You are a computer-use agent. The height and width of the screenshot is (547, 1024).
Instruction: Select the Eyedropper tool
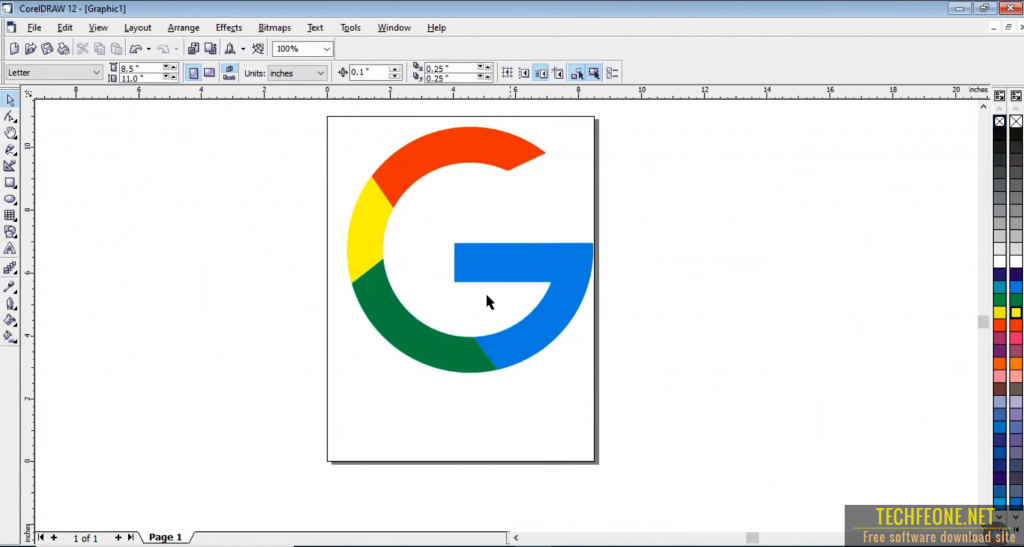10,287
